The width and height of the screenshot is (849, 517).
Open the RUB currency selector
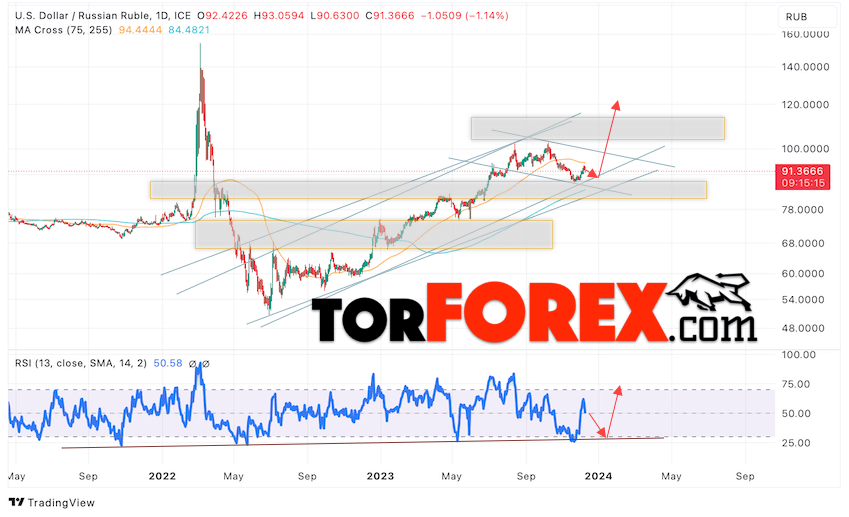pyautogui.click(x=807, y=17)
